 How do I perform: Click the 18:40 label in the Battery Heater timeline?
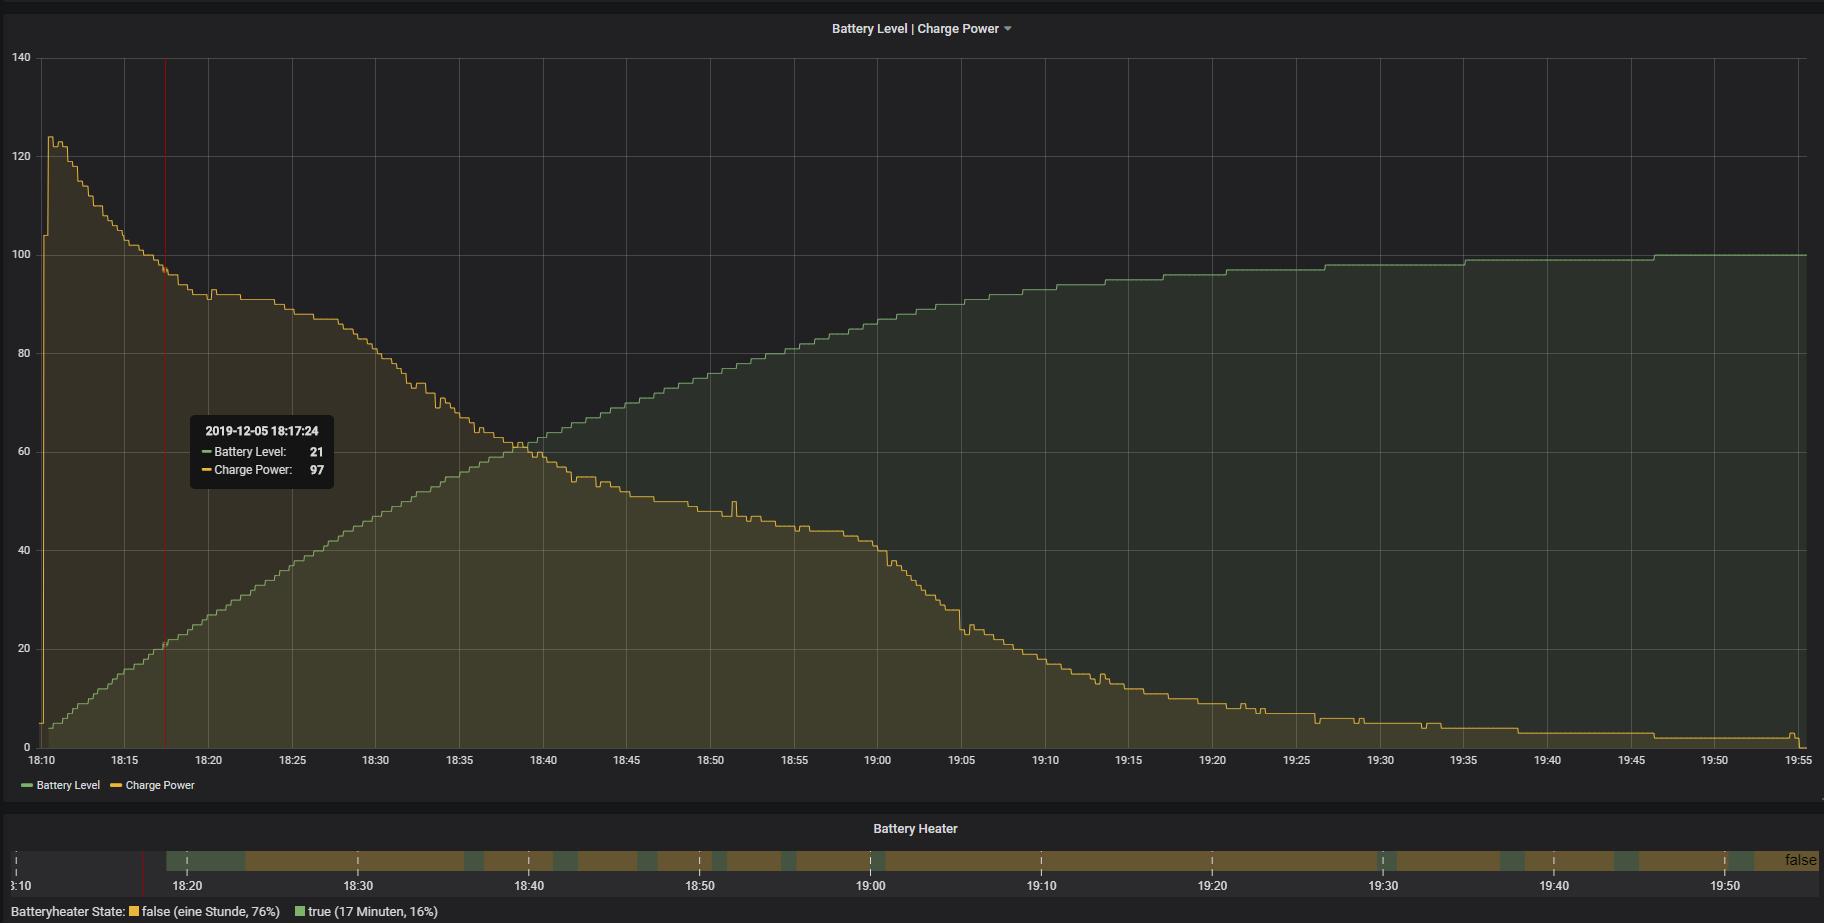pos(529,886)
